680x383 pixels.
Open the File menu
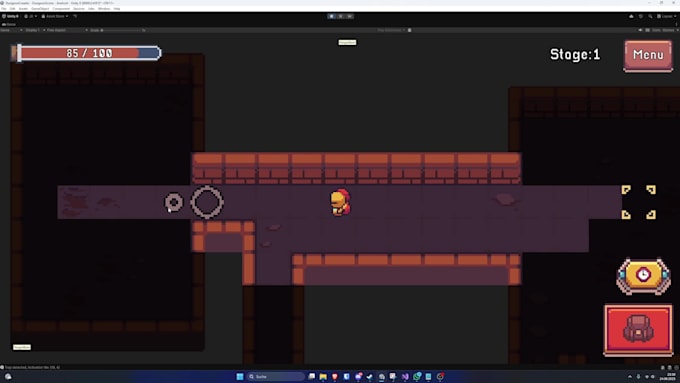click(x=3, y=9)
